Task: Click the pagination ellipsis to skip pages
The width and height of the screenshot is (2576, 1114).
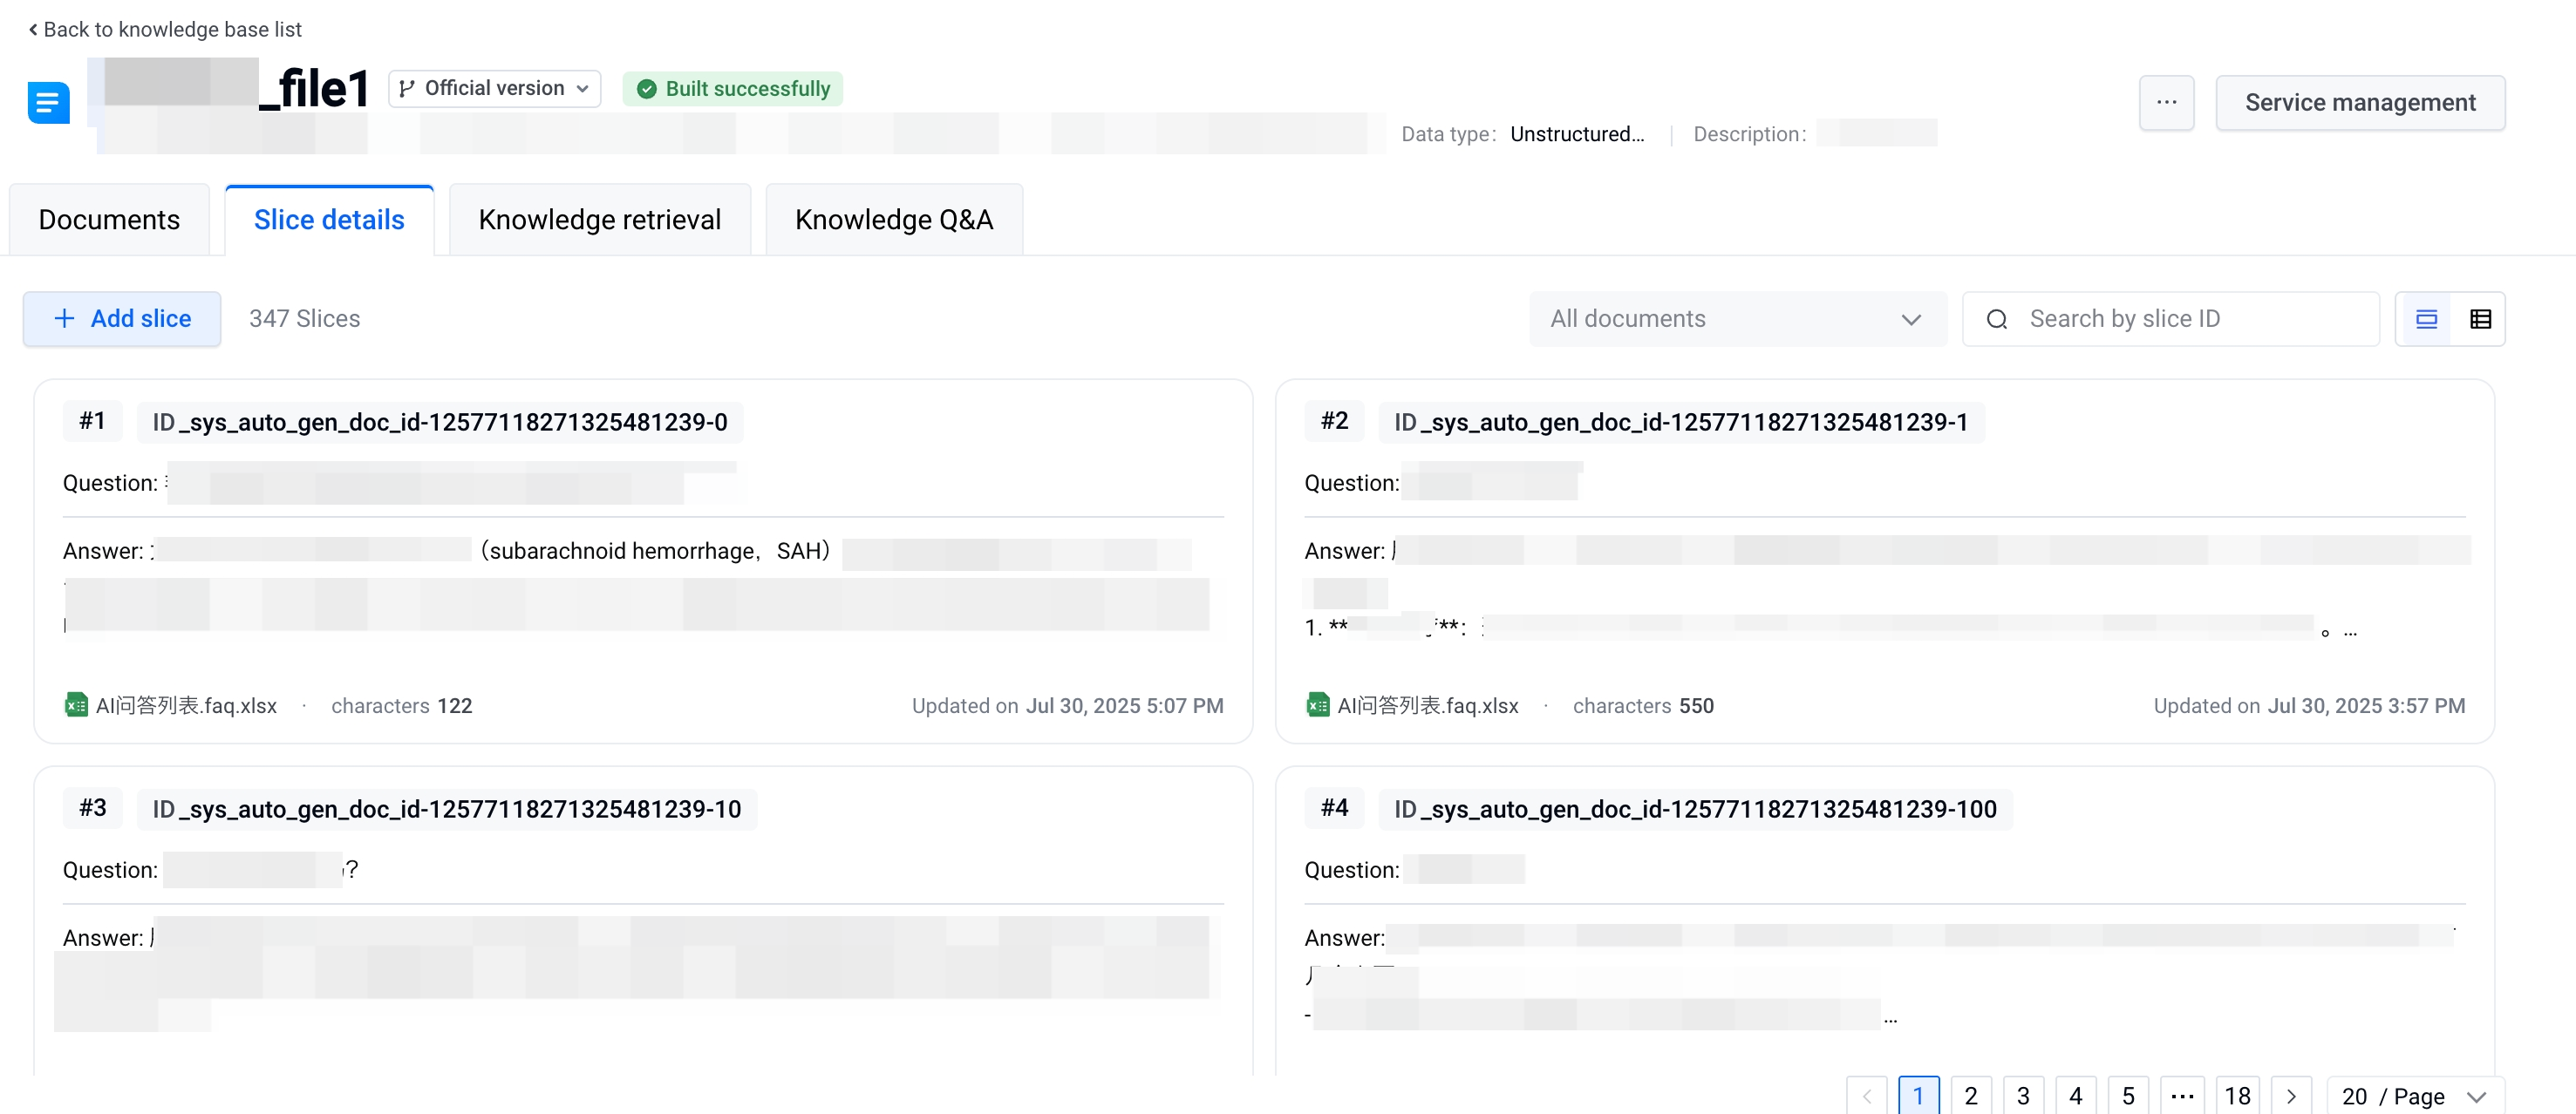Action: point(2182,1096)
